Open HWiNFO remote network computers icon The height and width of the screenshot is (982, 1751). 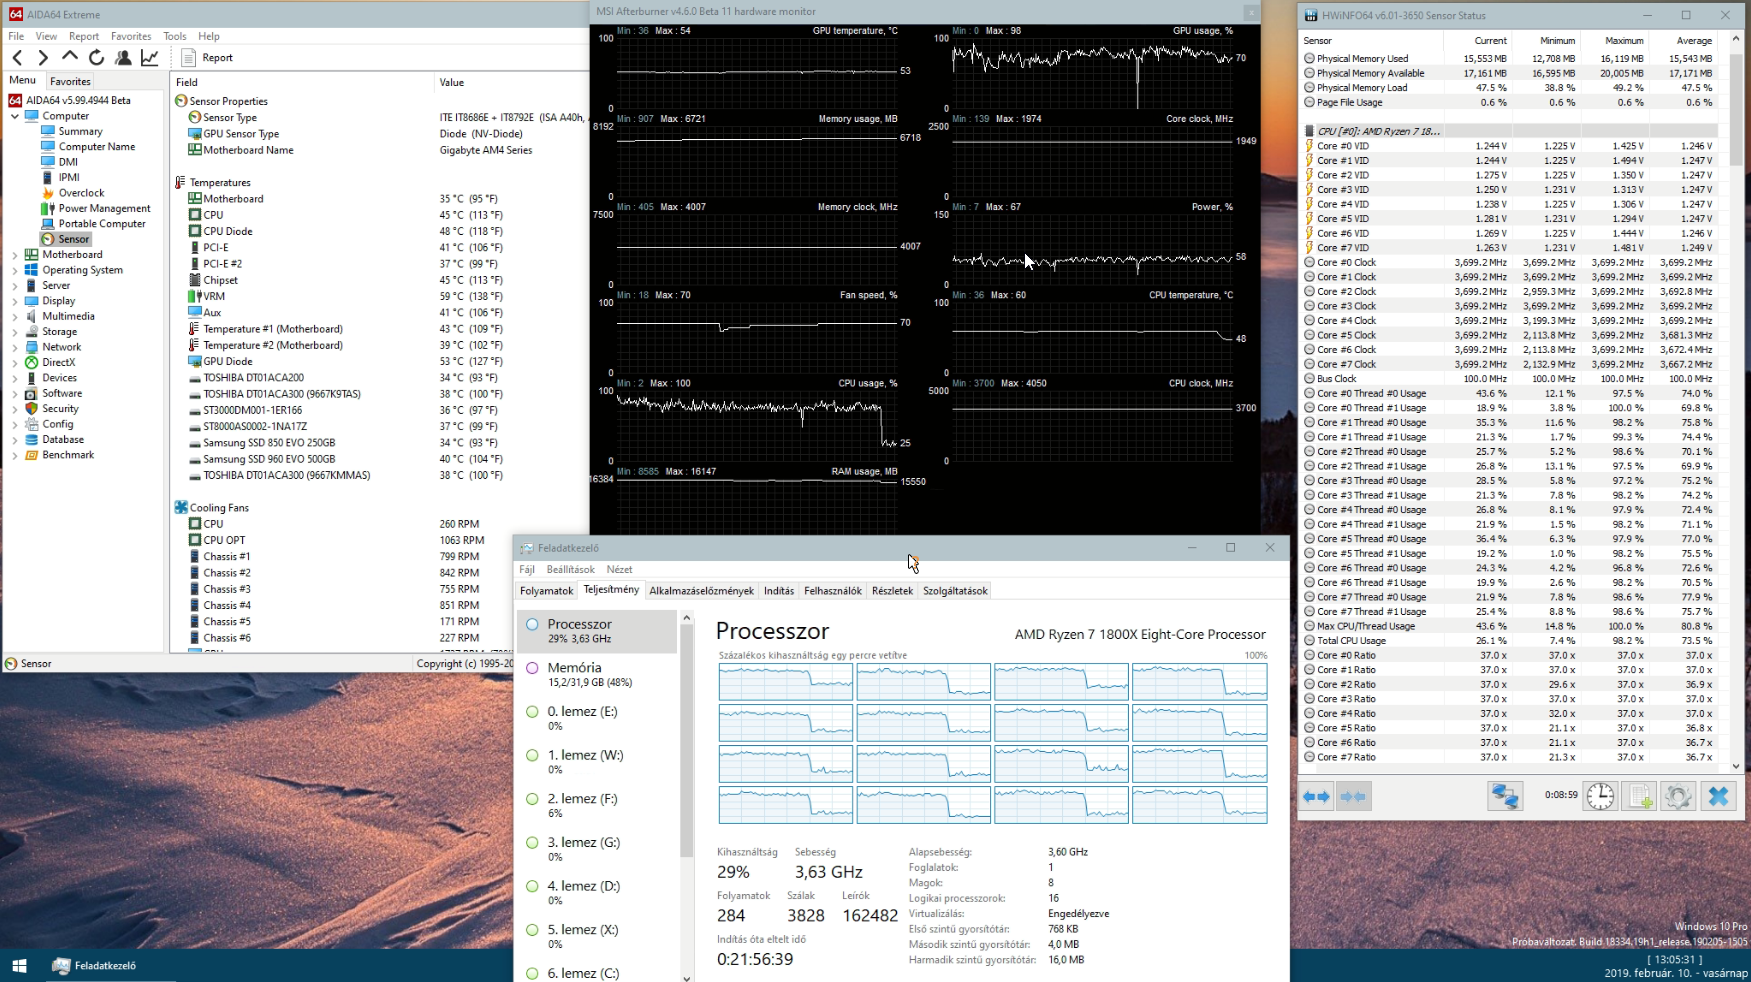pos(1504,796)
